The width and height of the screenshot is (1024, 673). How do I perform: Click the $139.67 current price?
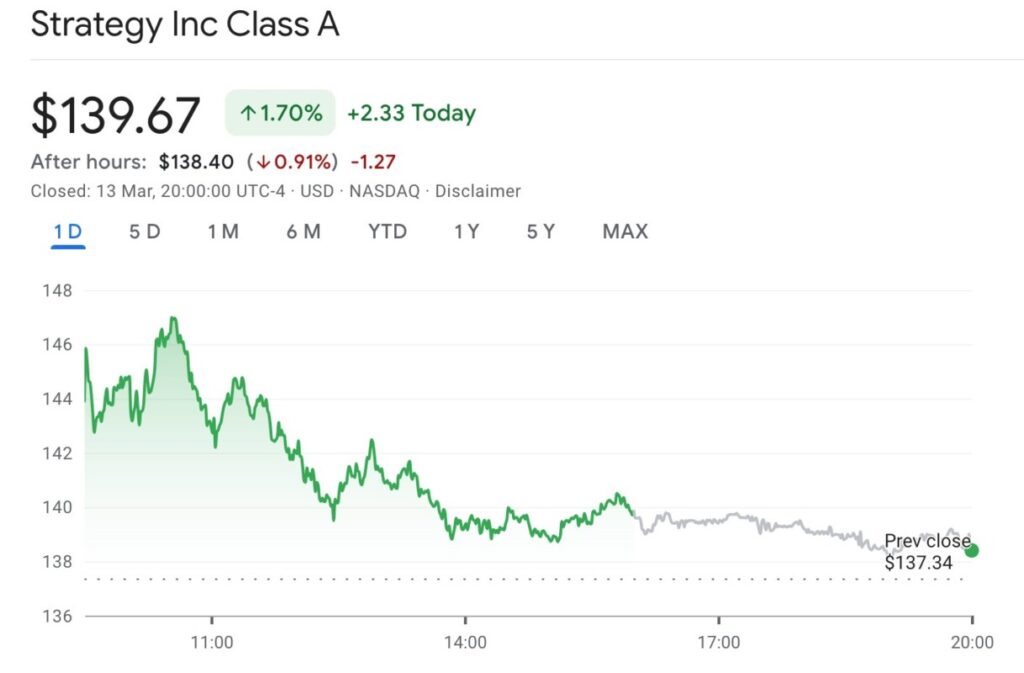pyautogui.click(x=116, y=115)
